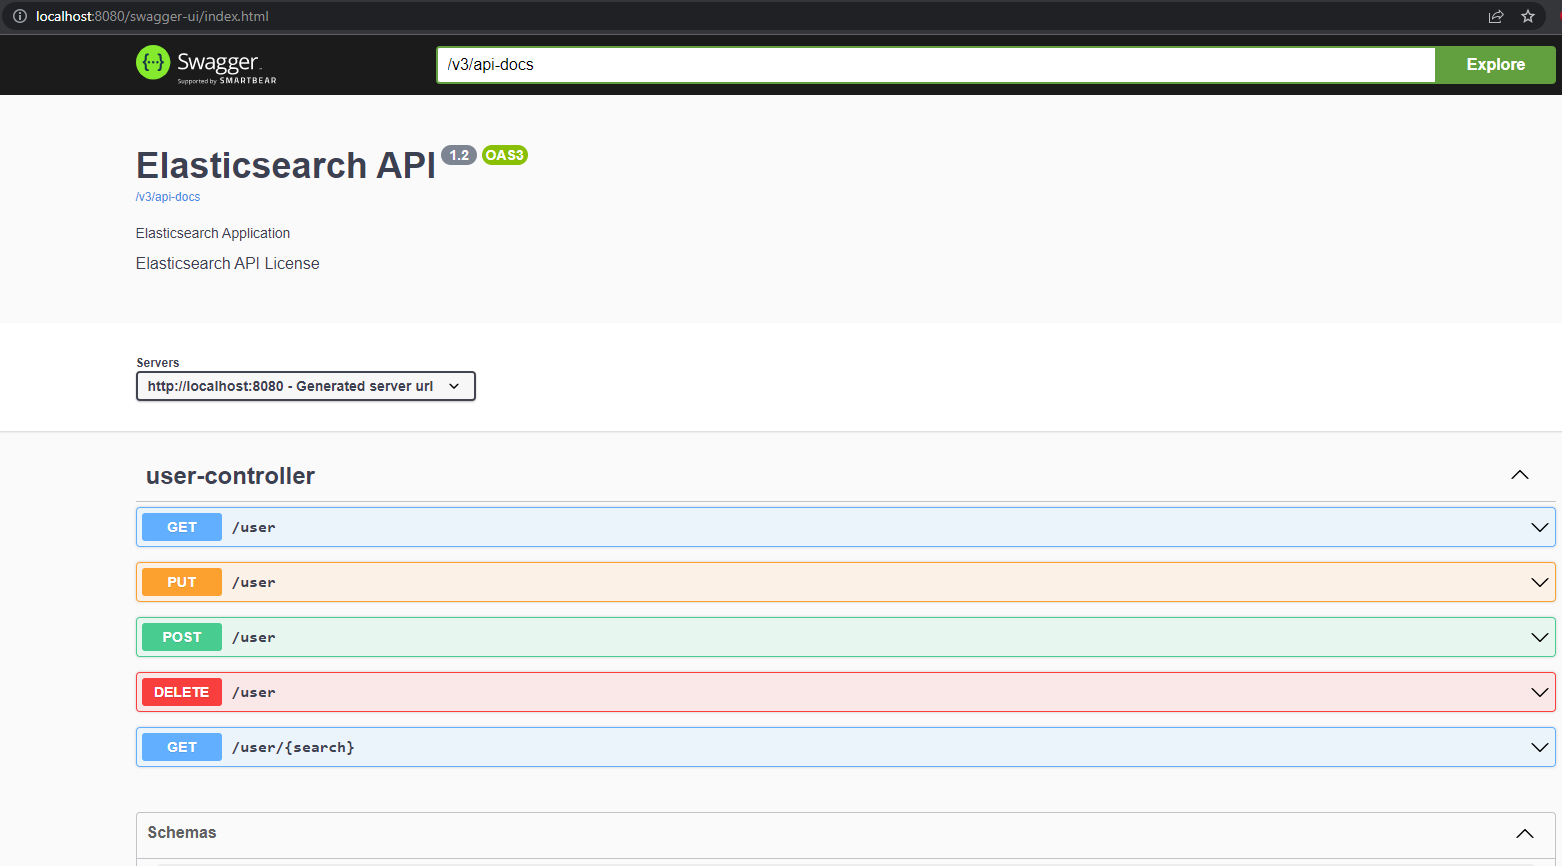Click the 1.2 version label
Image resolution: width=1562 pixels, height=866 pixels.
point(458,155)
